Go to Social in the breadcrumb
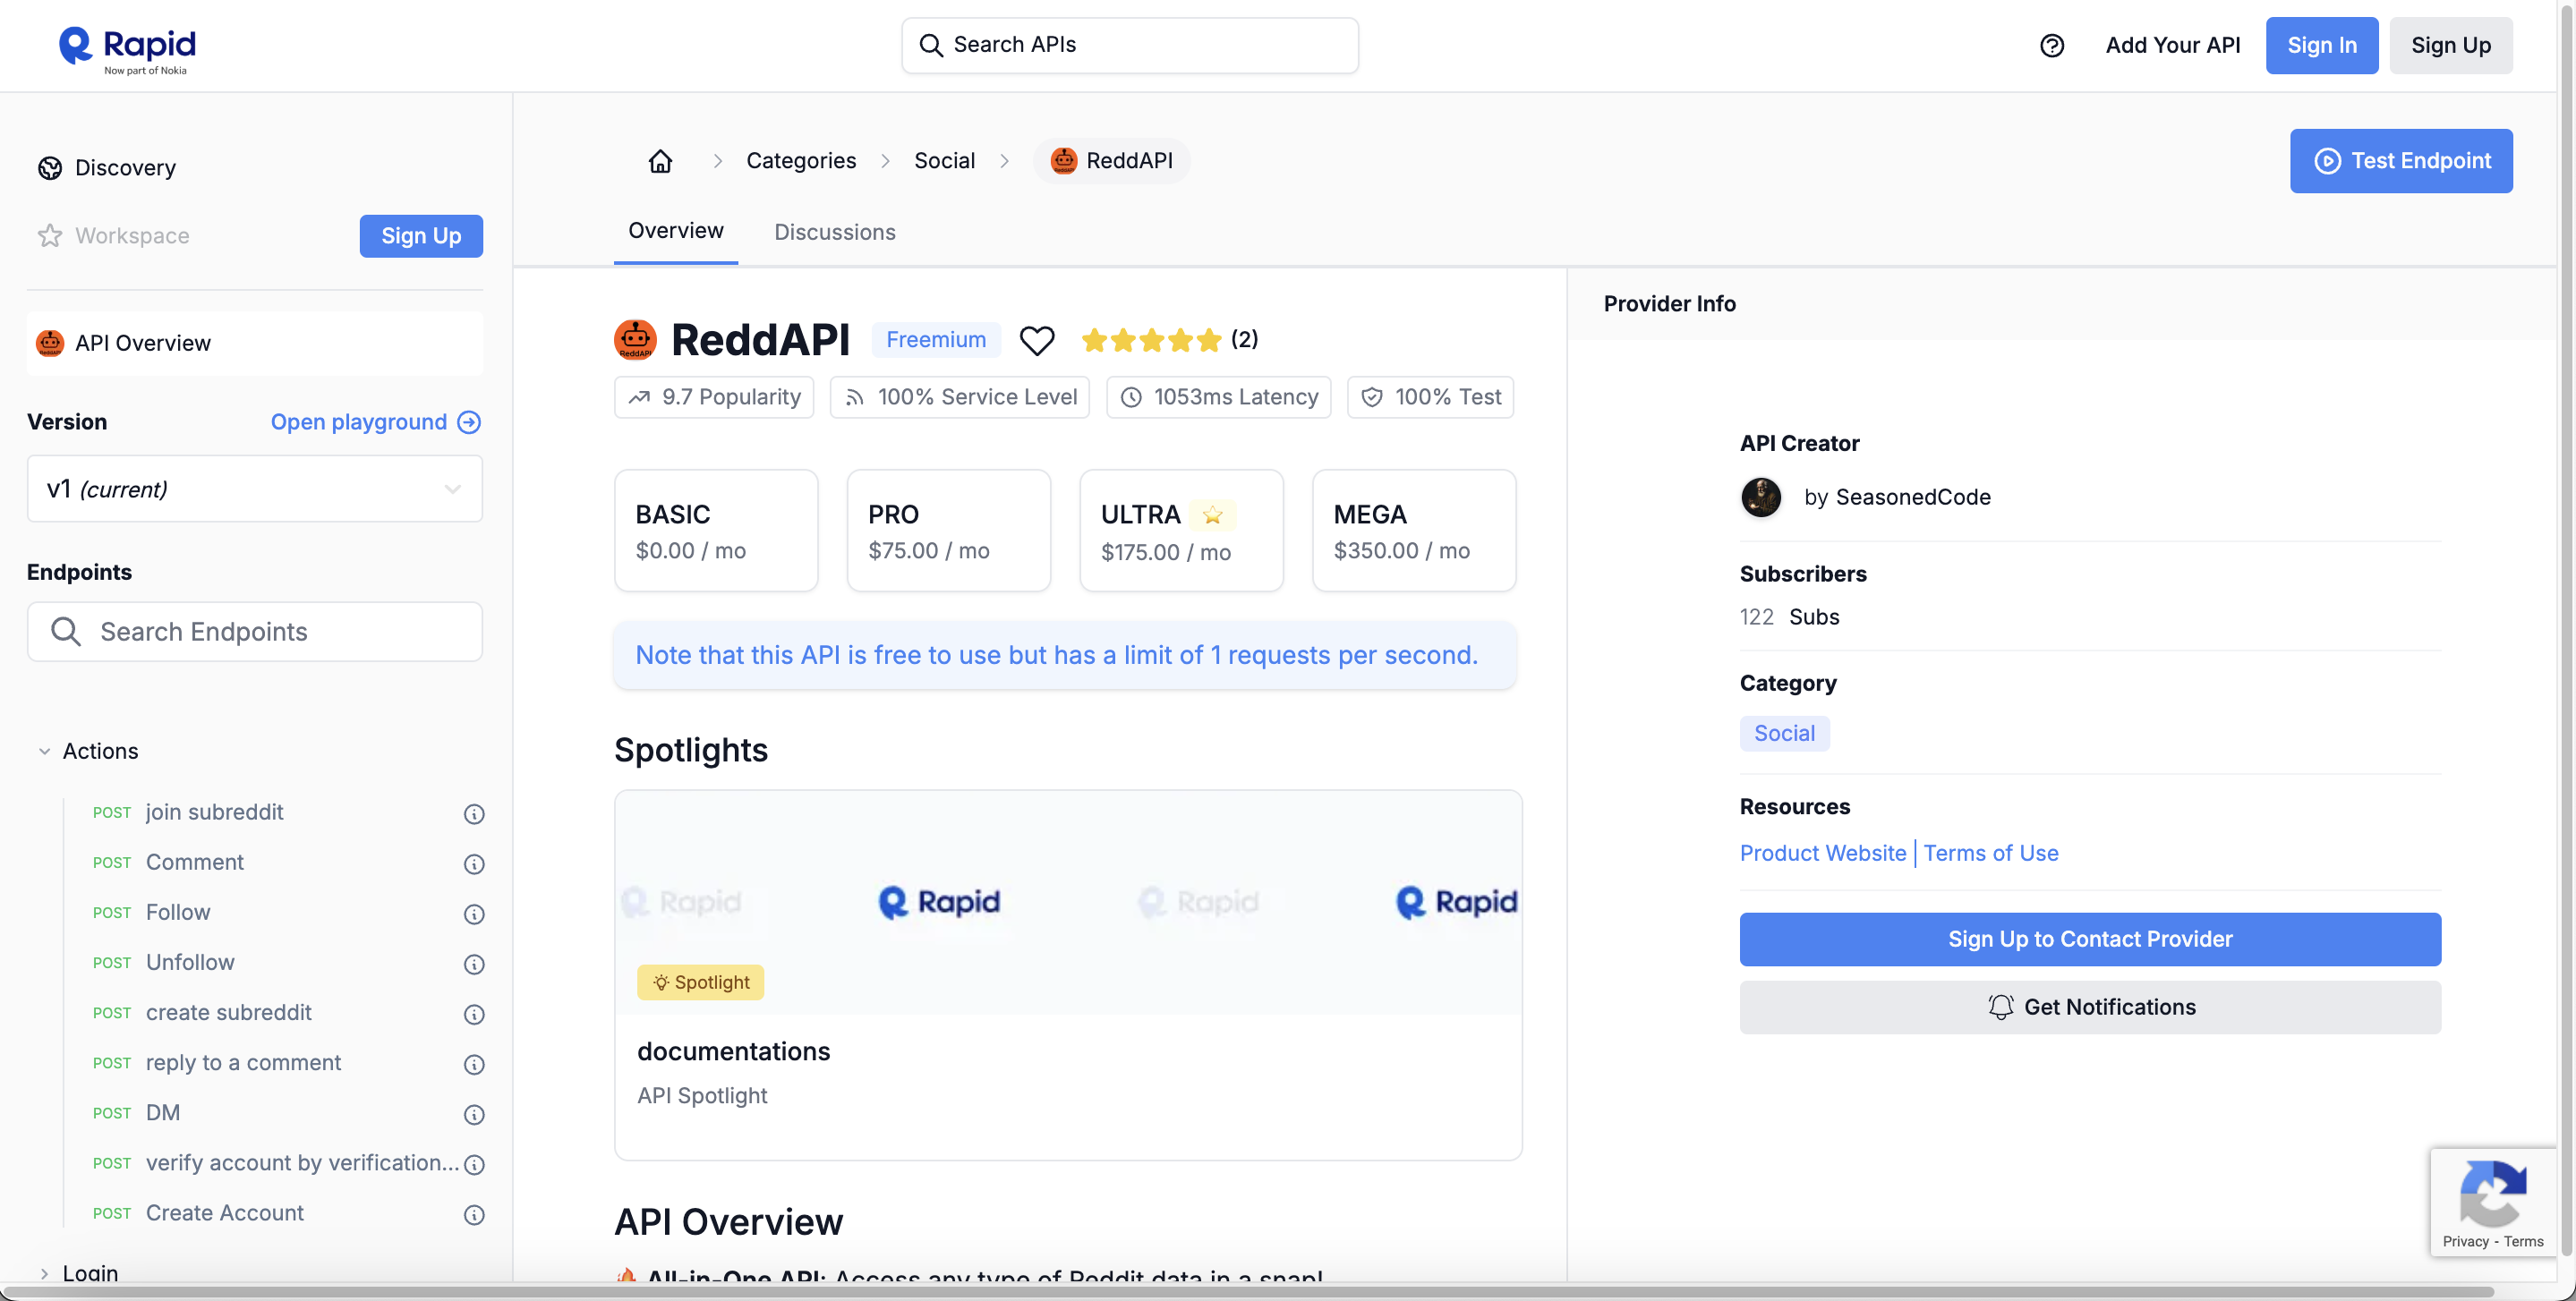 (x=944, y=161)
